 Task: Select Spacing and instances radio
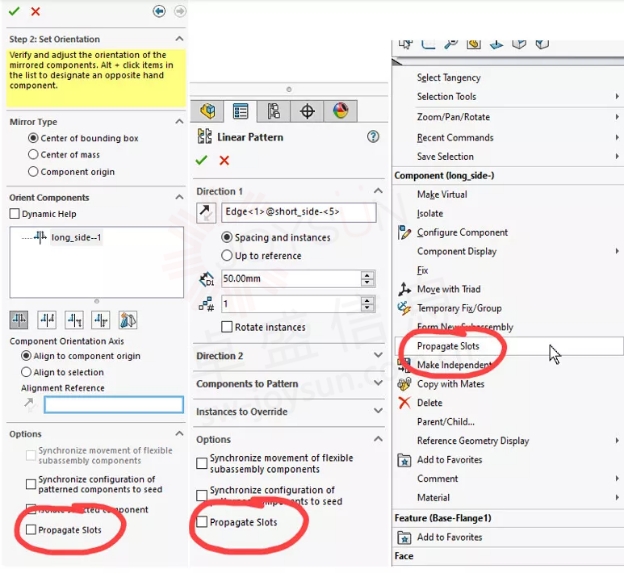point(226,237)
